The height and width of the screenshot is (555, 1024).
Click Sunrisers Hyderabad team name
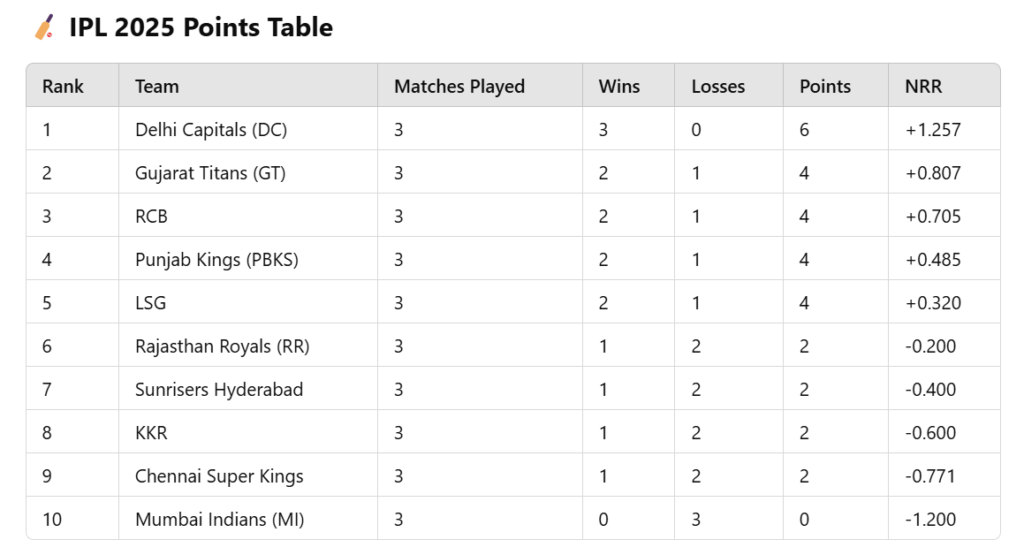tap(219, 390)
